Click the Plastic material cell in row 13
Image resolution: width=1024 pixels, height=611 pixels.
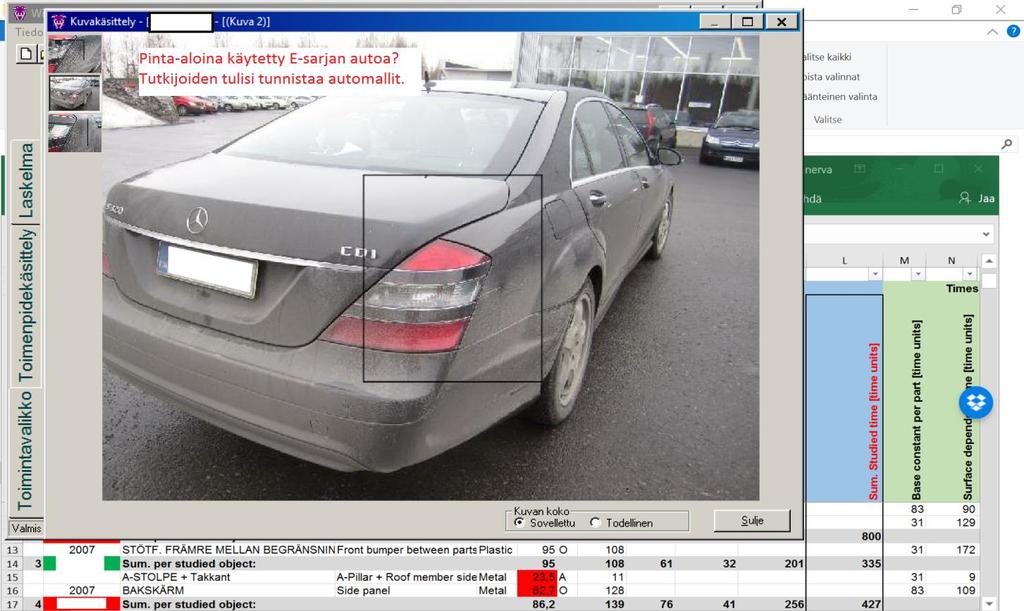(496, 550)
